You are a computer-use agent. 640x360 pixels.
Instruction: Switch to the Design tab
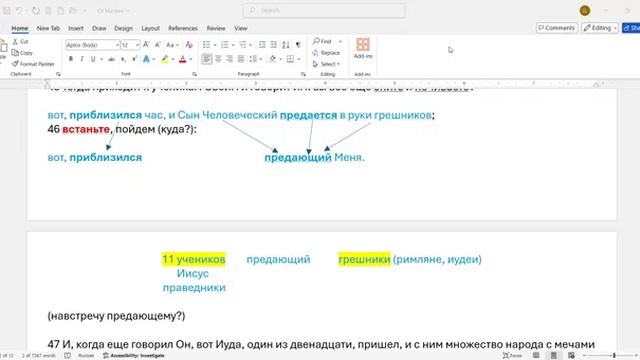(123, 28)
